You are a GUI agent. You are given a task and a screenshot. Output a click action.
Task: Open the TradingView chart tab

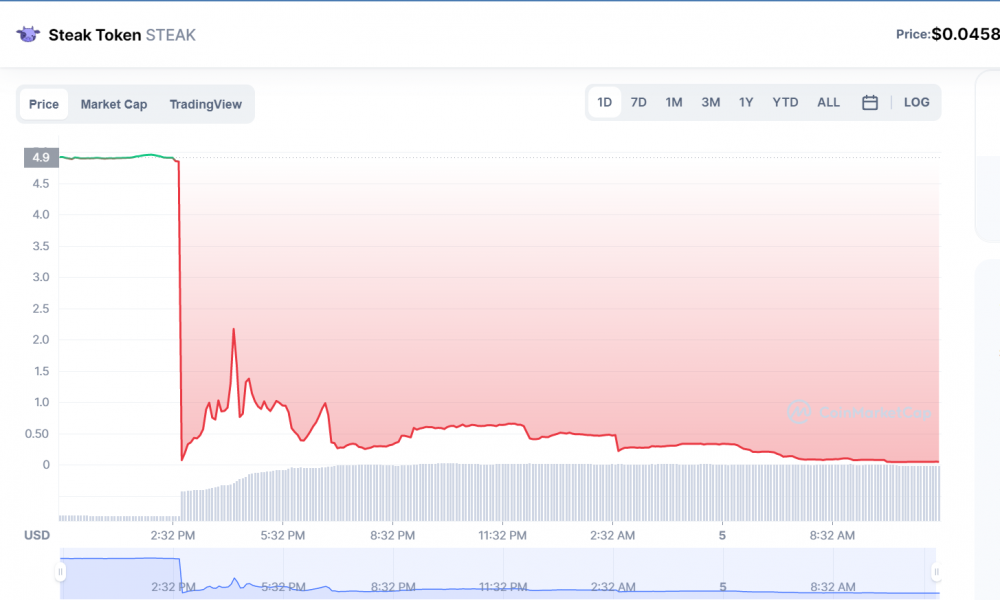click(205, 104)
